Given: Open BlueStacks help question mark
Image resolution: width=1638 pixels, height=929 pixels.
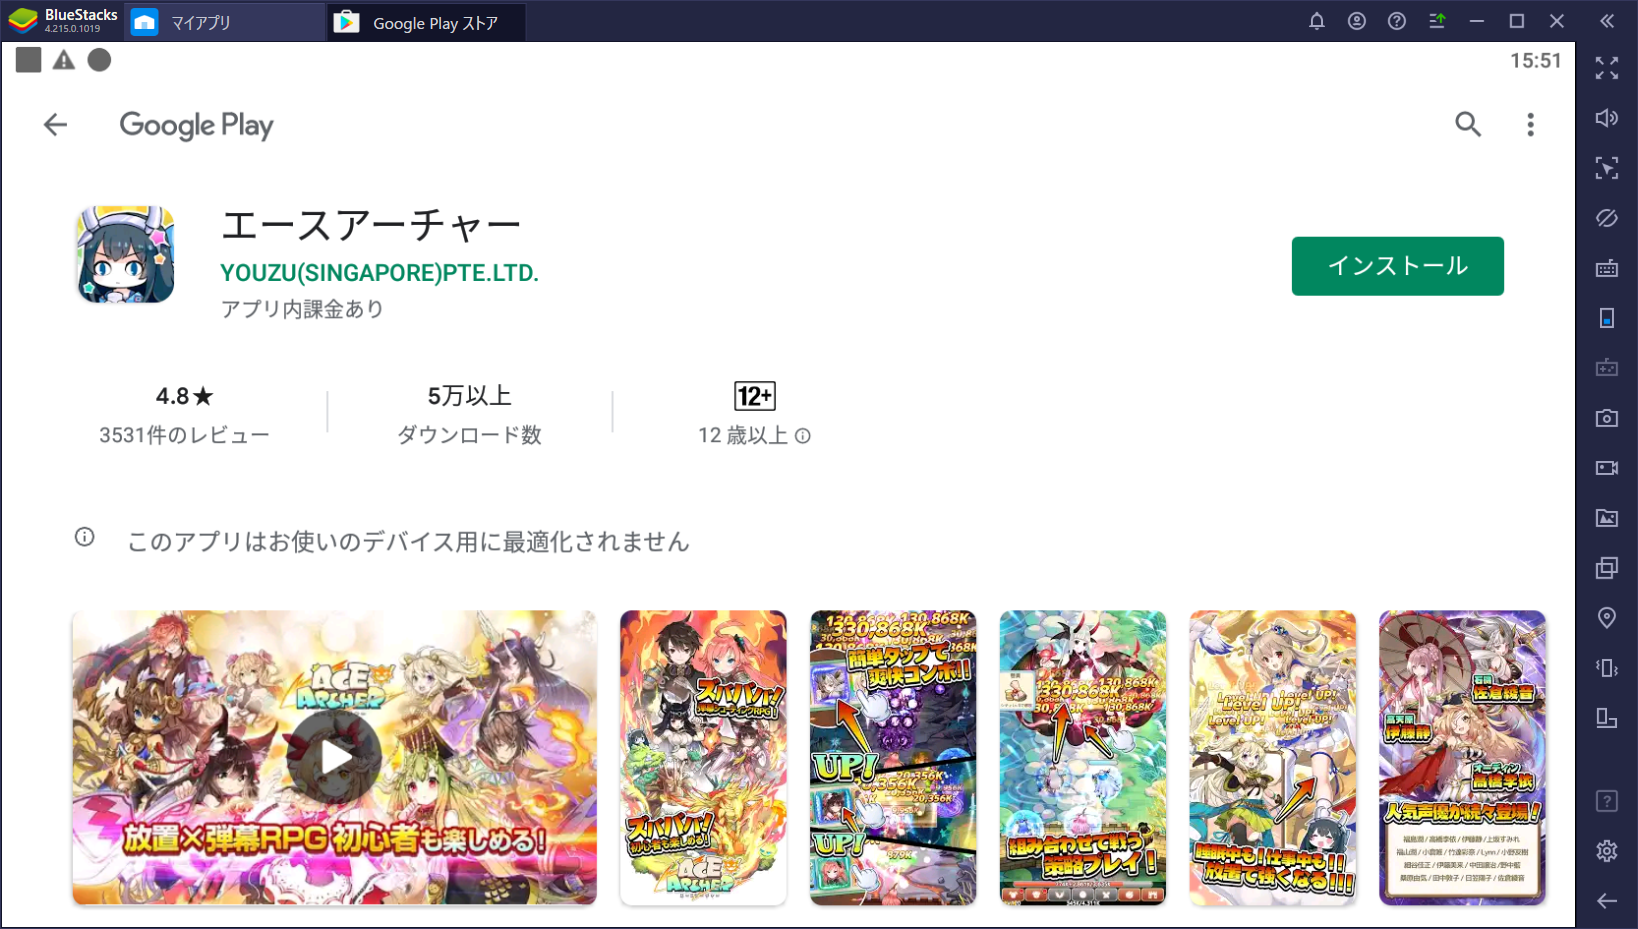Looking at the screenshot, I should (x=1397, y=21).
